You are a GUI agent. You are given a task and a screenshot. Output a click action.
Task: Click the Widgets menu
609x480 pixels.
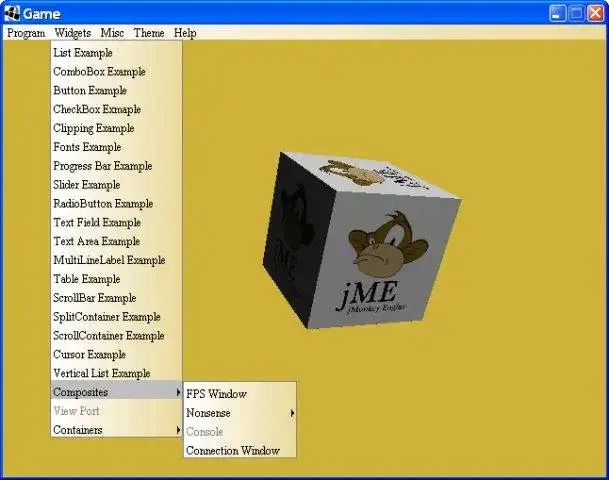73,33
